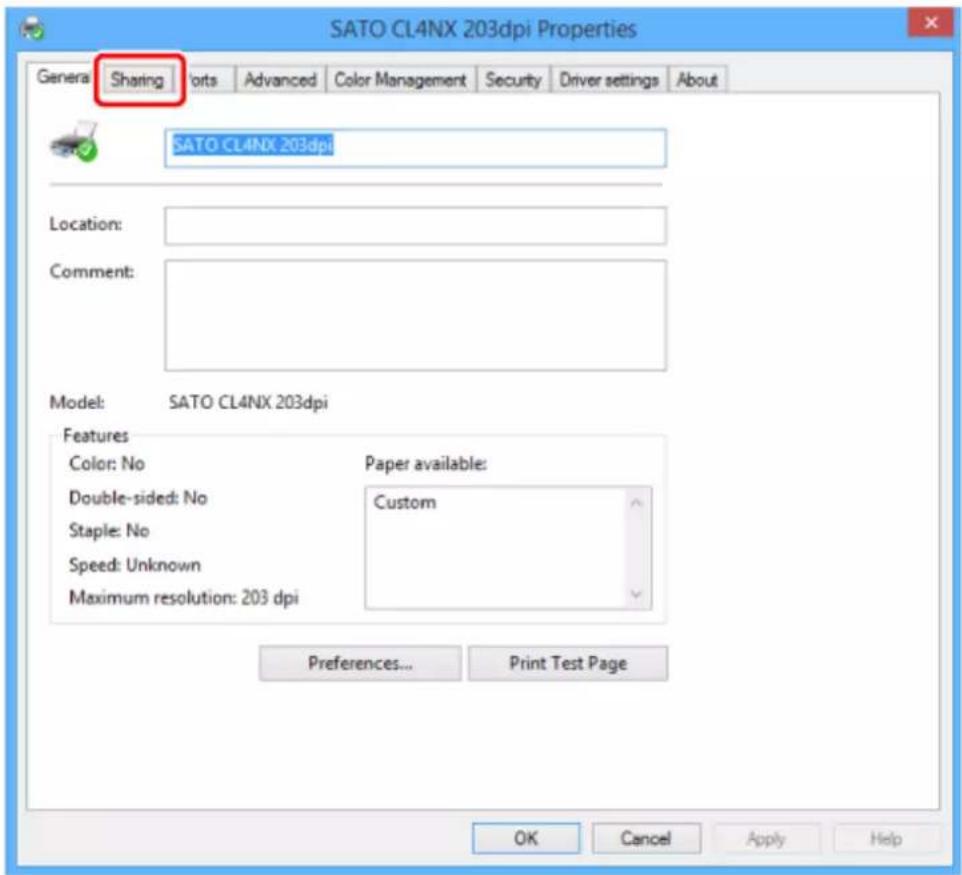Image resolution: width=962 pixels, height=875 pixels.
Task: Show the About tab
Action: (x=698, y=80)
